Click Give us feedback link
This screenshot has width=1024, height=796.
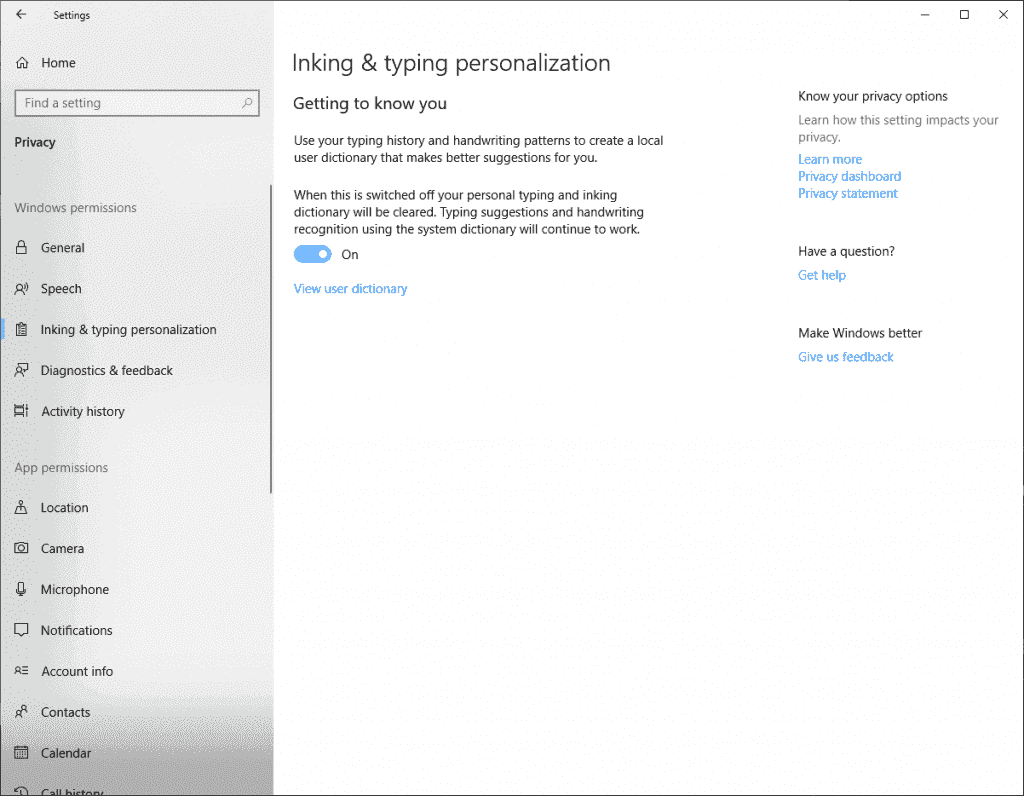click(x=845, y=357)
